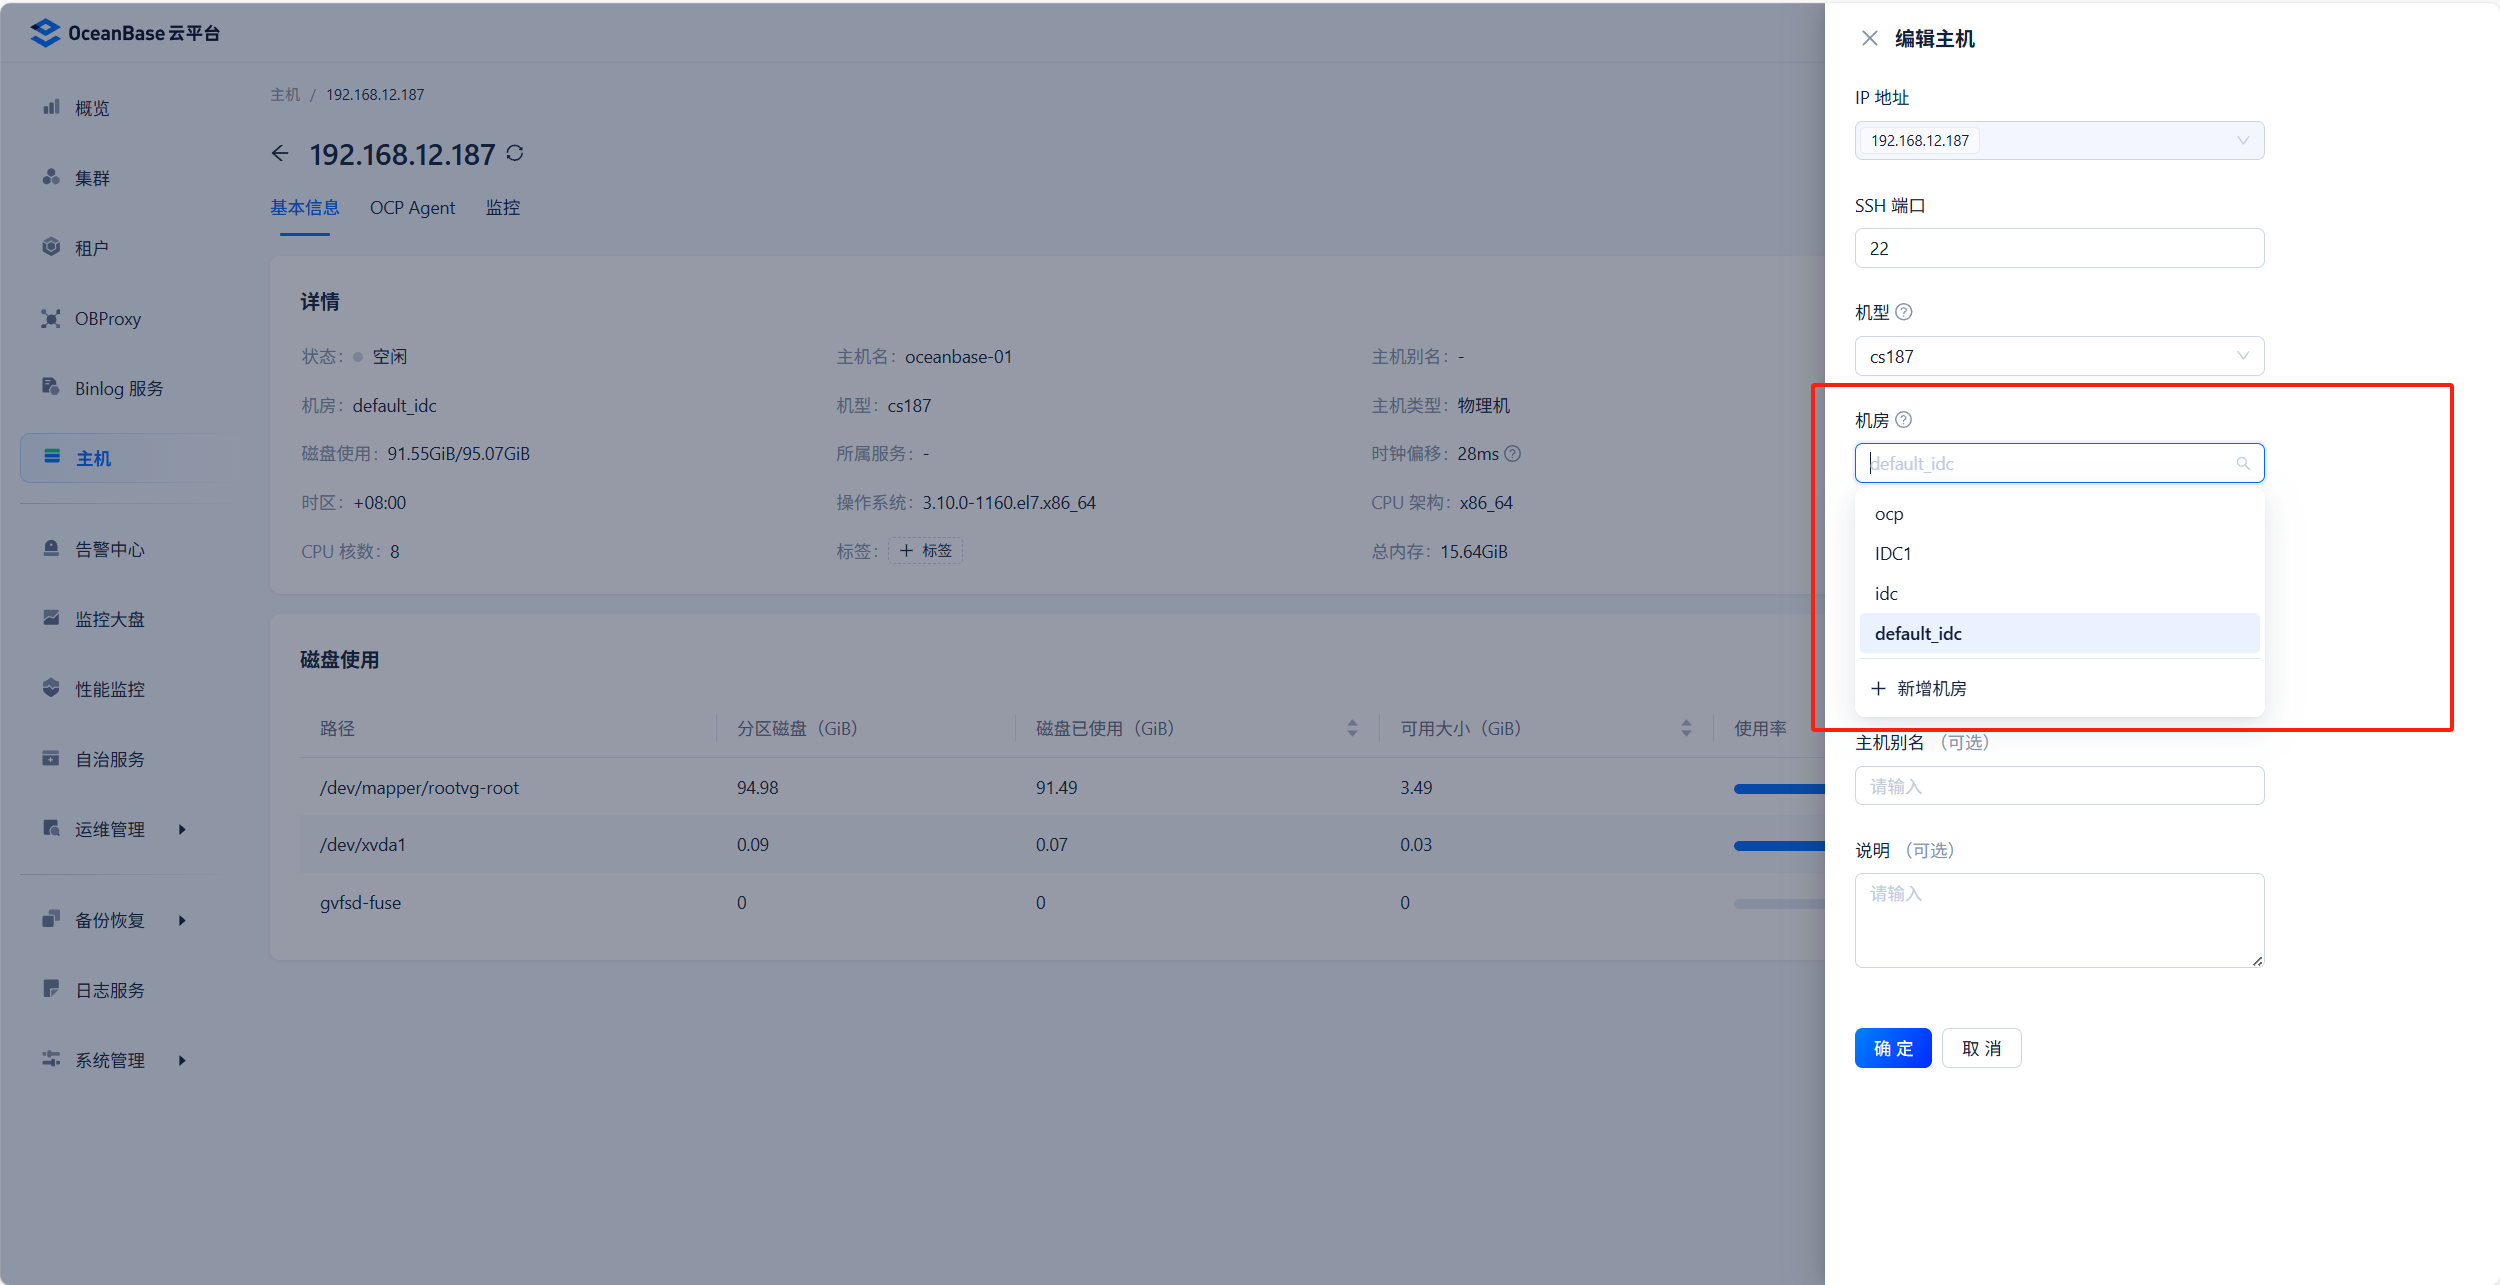
Task: Click the 备份恢复 icon
Action: click(x=51, y=919)
